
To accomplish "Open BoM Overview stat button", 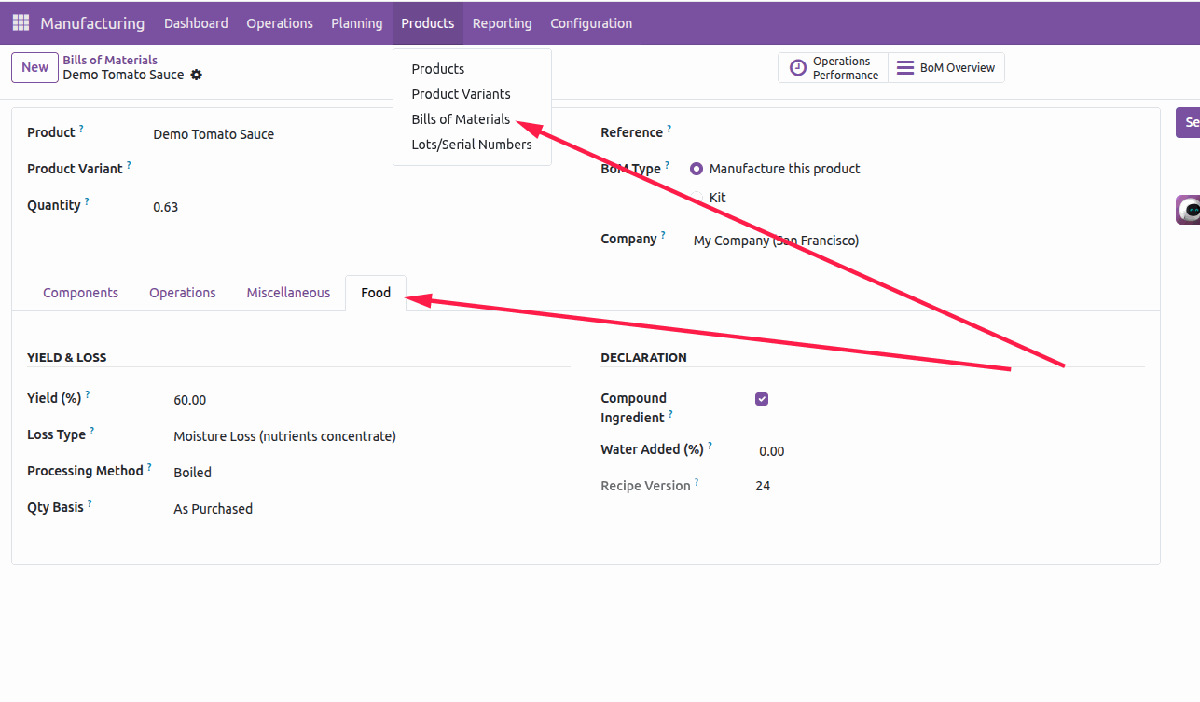I will [x=946, y=68].
